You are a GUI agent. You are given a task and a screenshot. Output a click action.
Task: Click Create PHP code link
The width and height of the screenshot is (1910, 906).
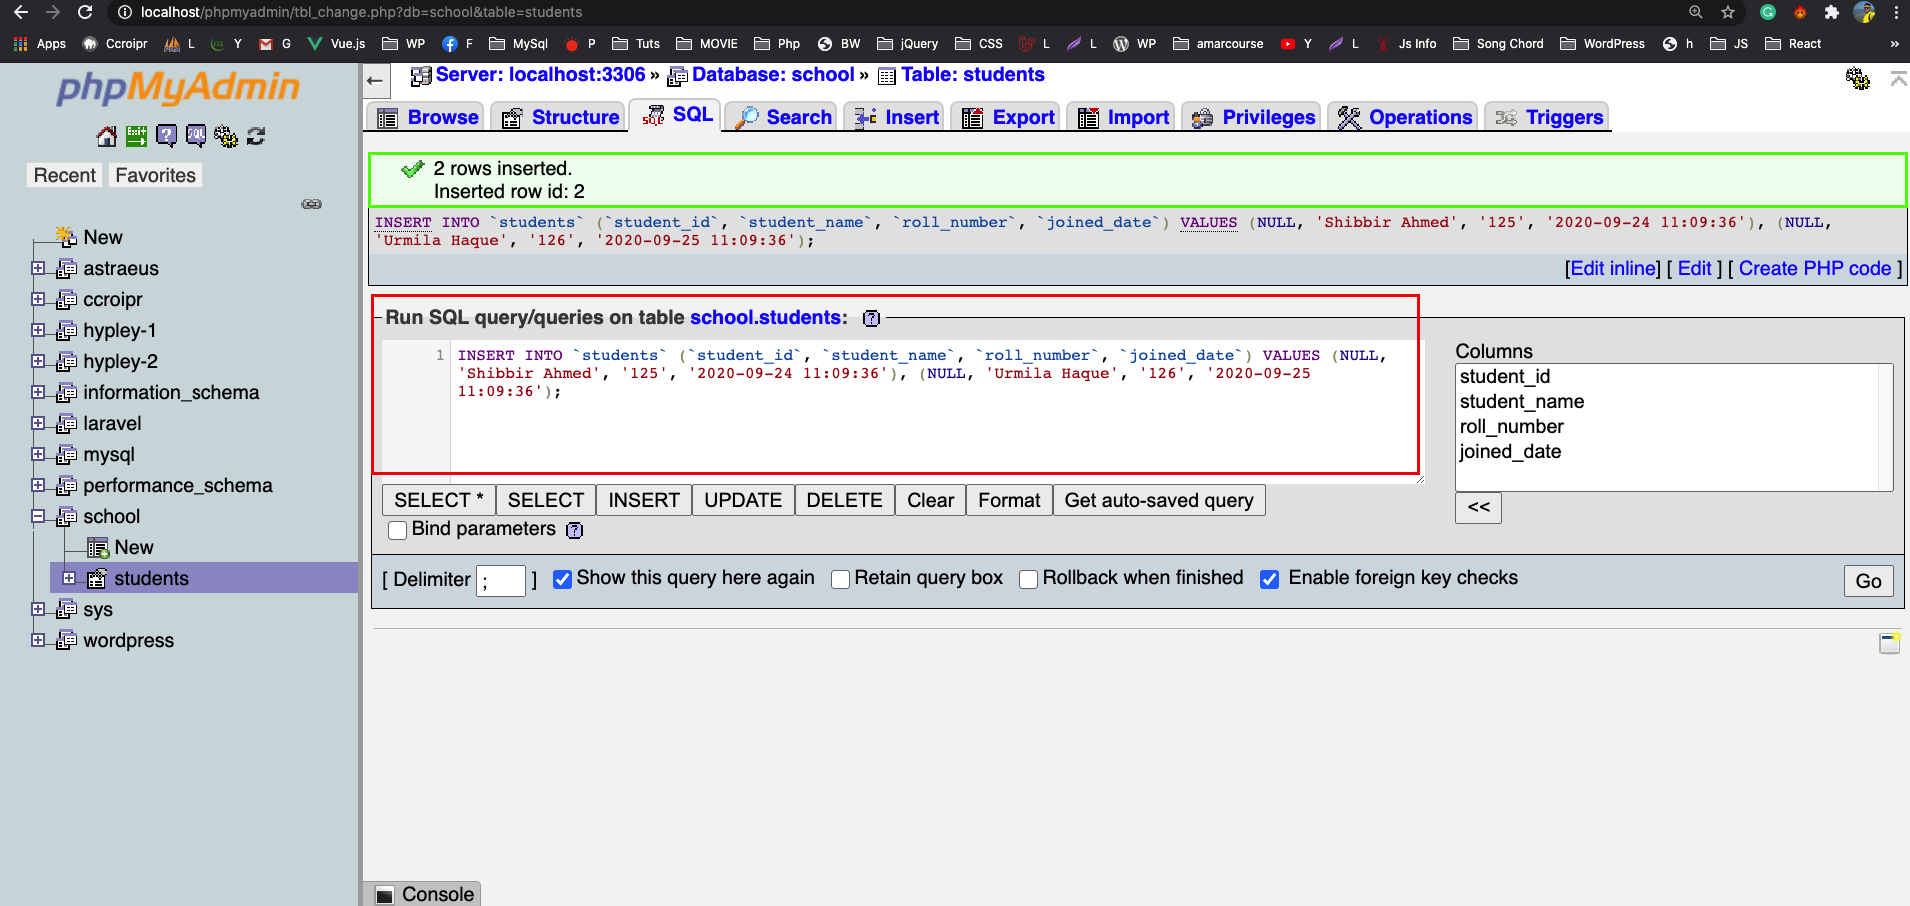pyautogui.click(x=1815, y=269)
